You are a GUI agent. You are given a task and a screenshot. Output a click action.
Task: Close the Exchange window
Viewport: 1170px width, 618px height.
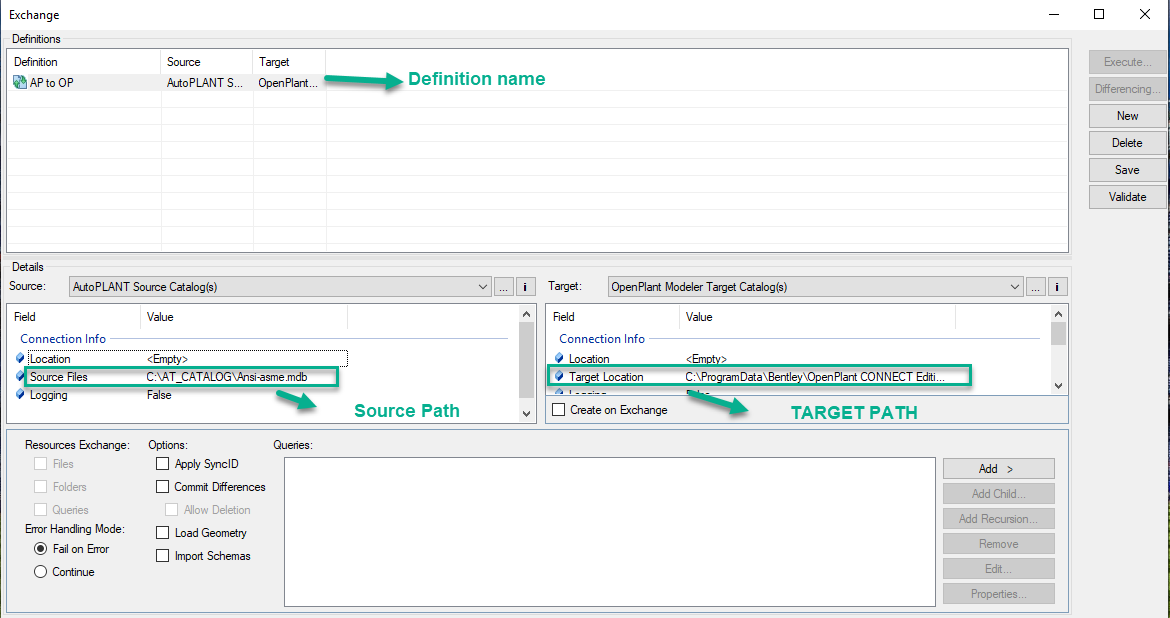point(1145,14)
